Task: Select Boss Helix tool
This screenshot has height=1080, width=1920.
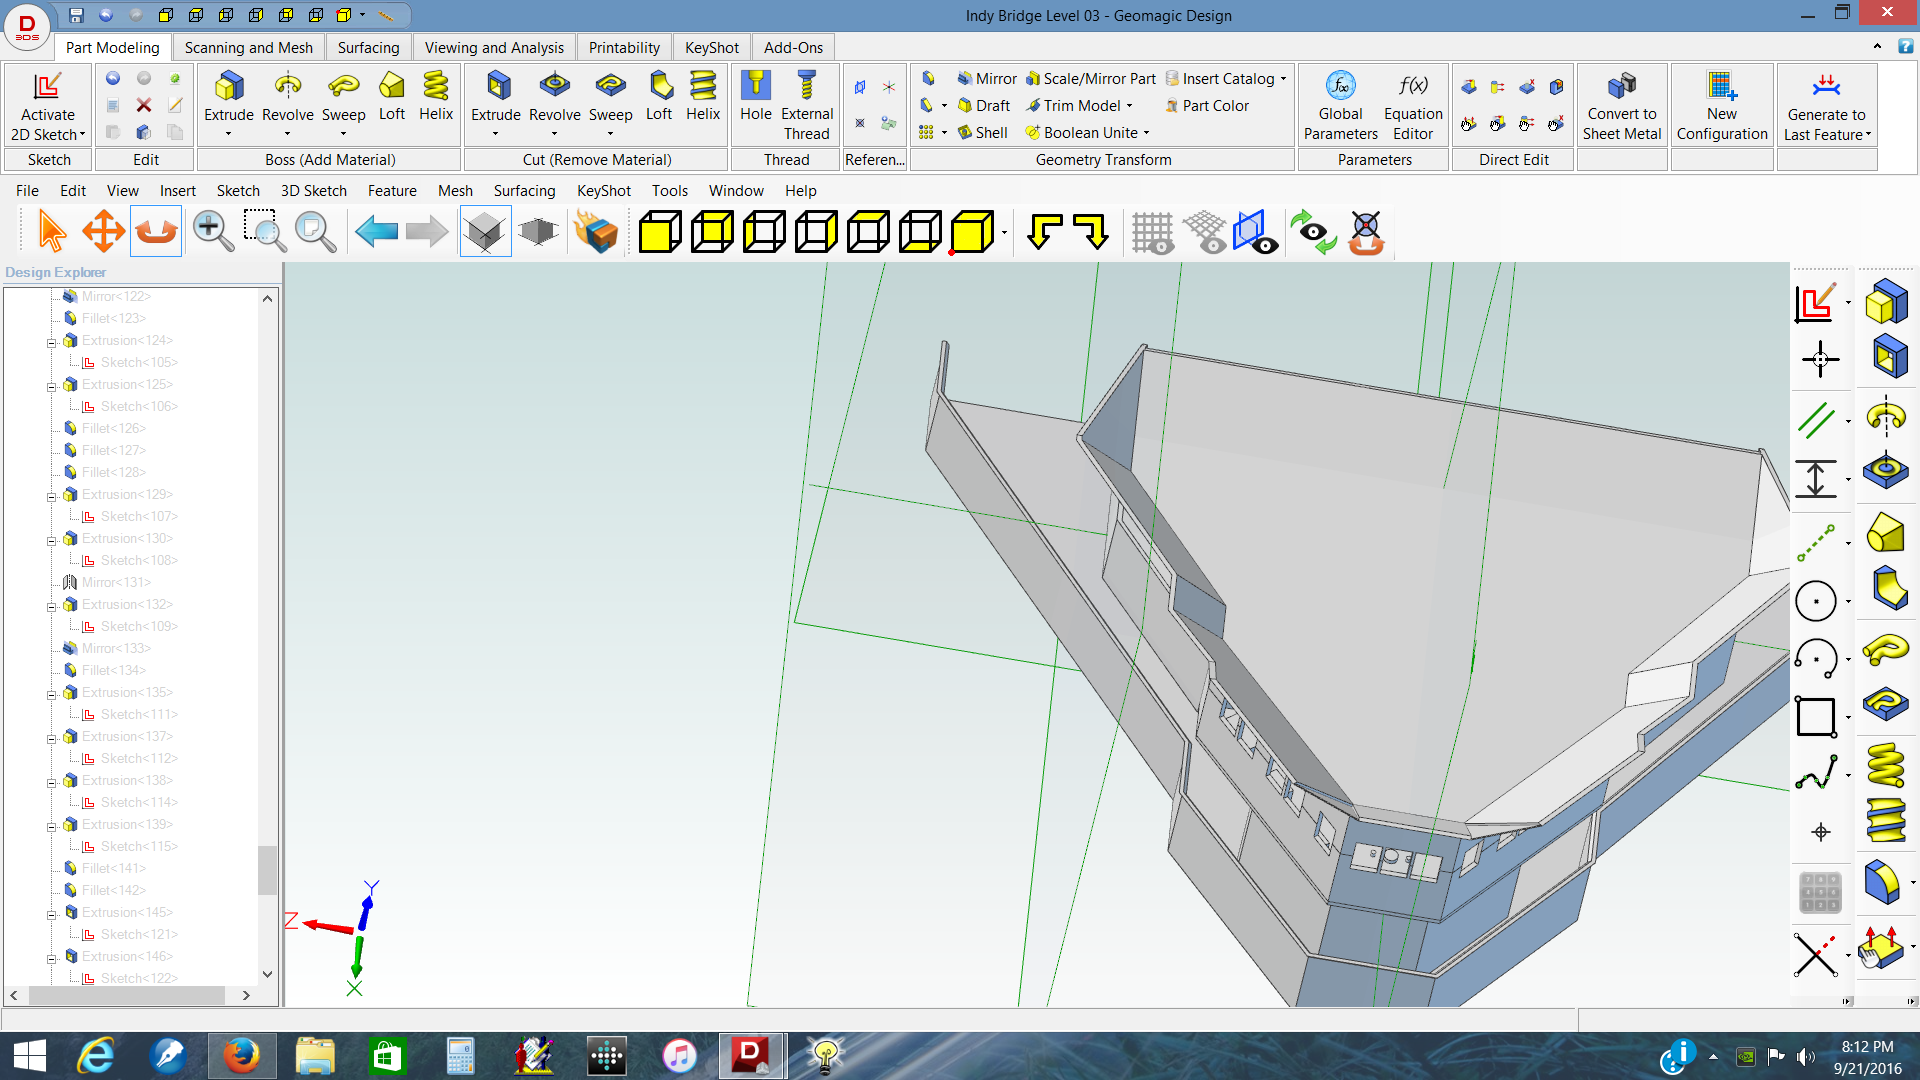Action: point(436,97)
